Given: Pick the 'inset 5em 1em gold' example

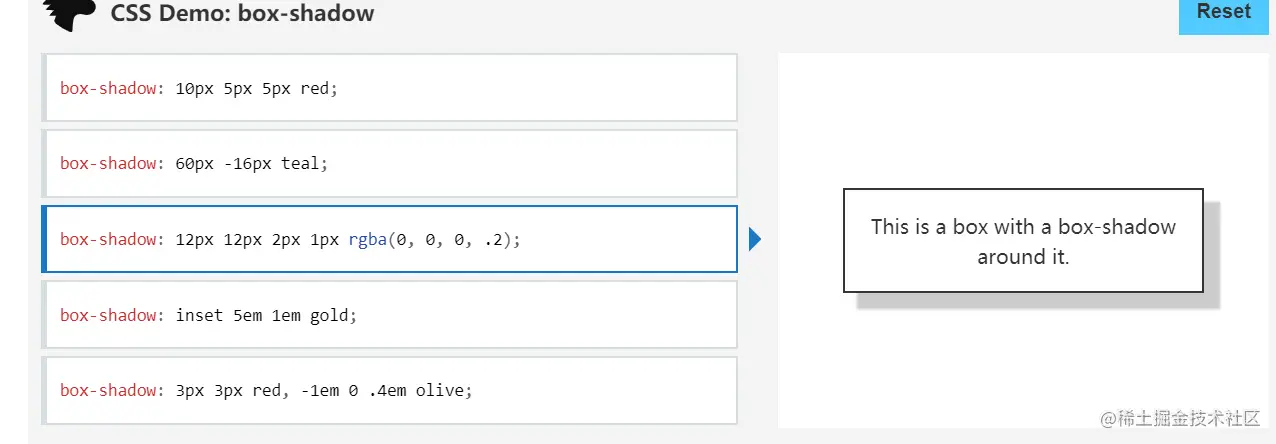Looking at the screenshot, I should coord(390,315).
